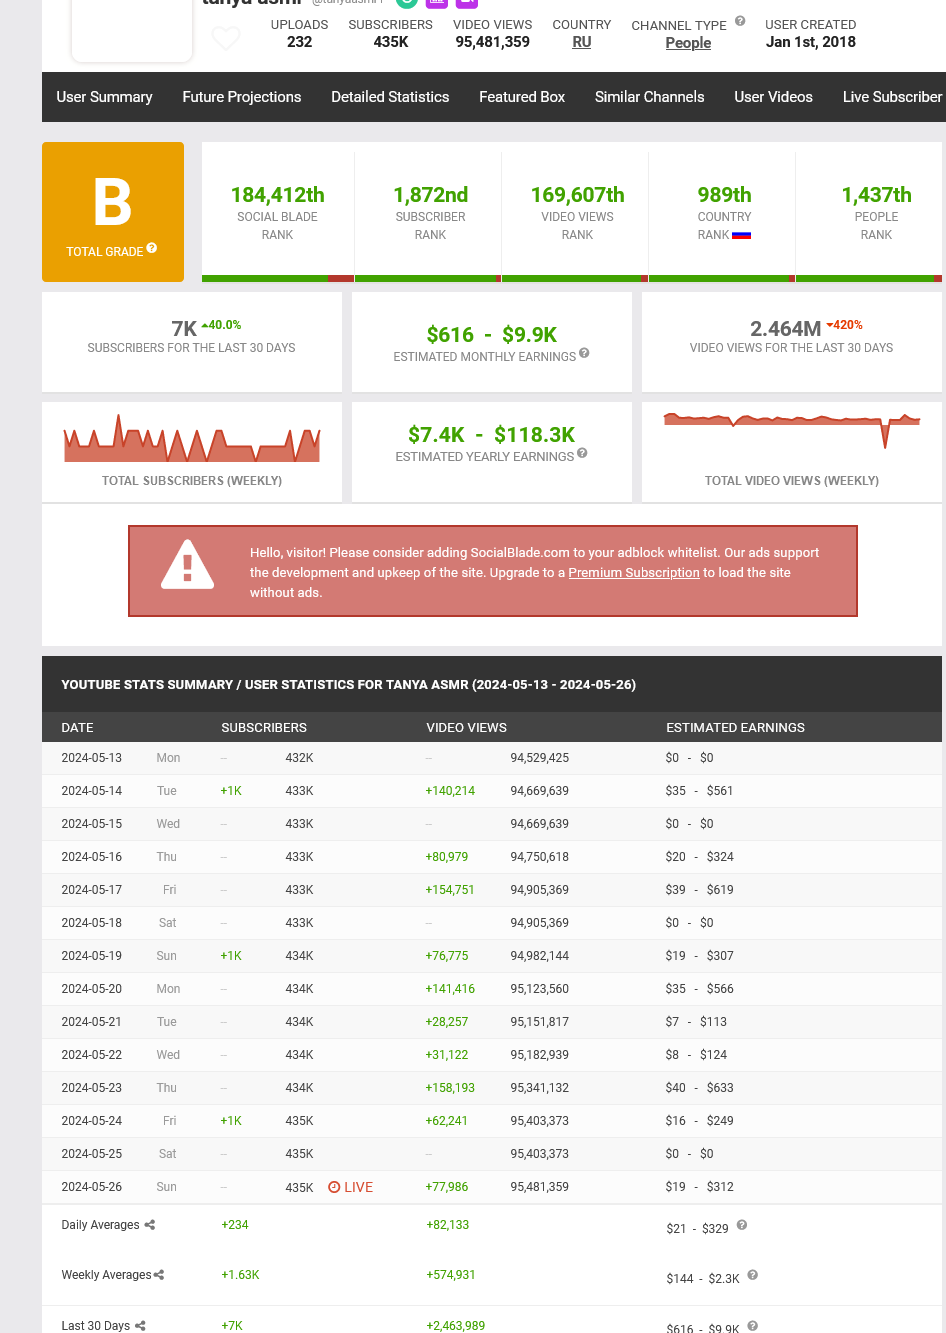Click the 169,607th Video Views Rank
This screenshot has width=946, height=1333.
(x=578, y=195)
